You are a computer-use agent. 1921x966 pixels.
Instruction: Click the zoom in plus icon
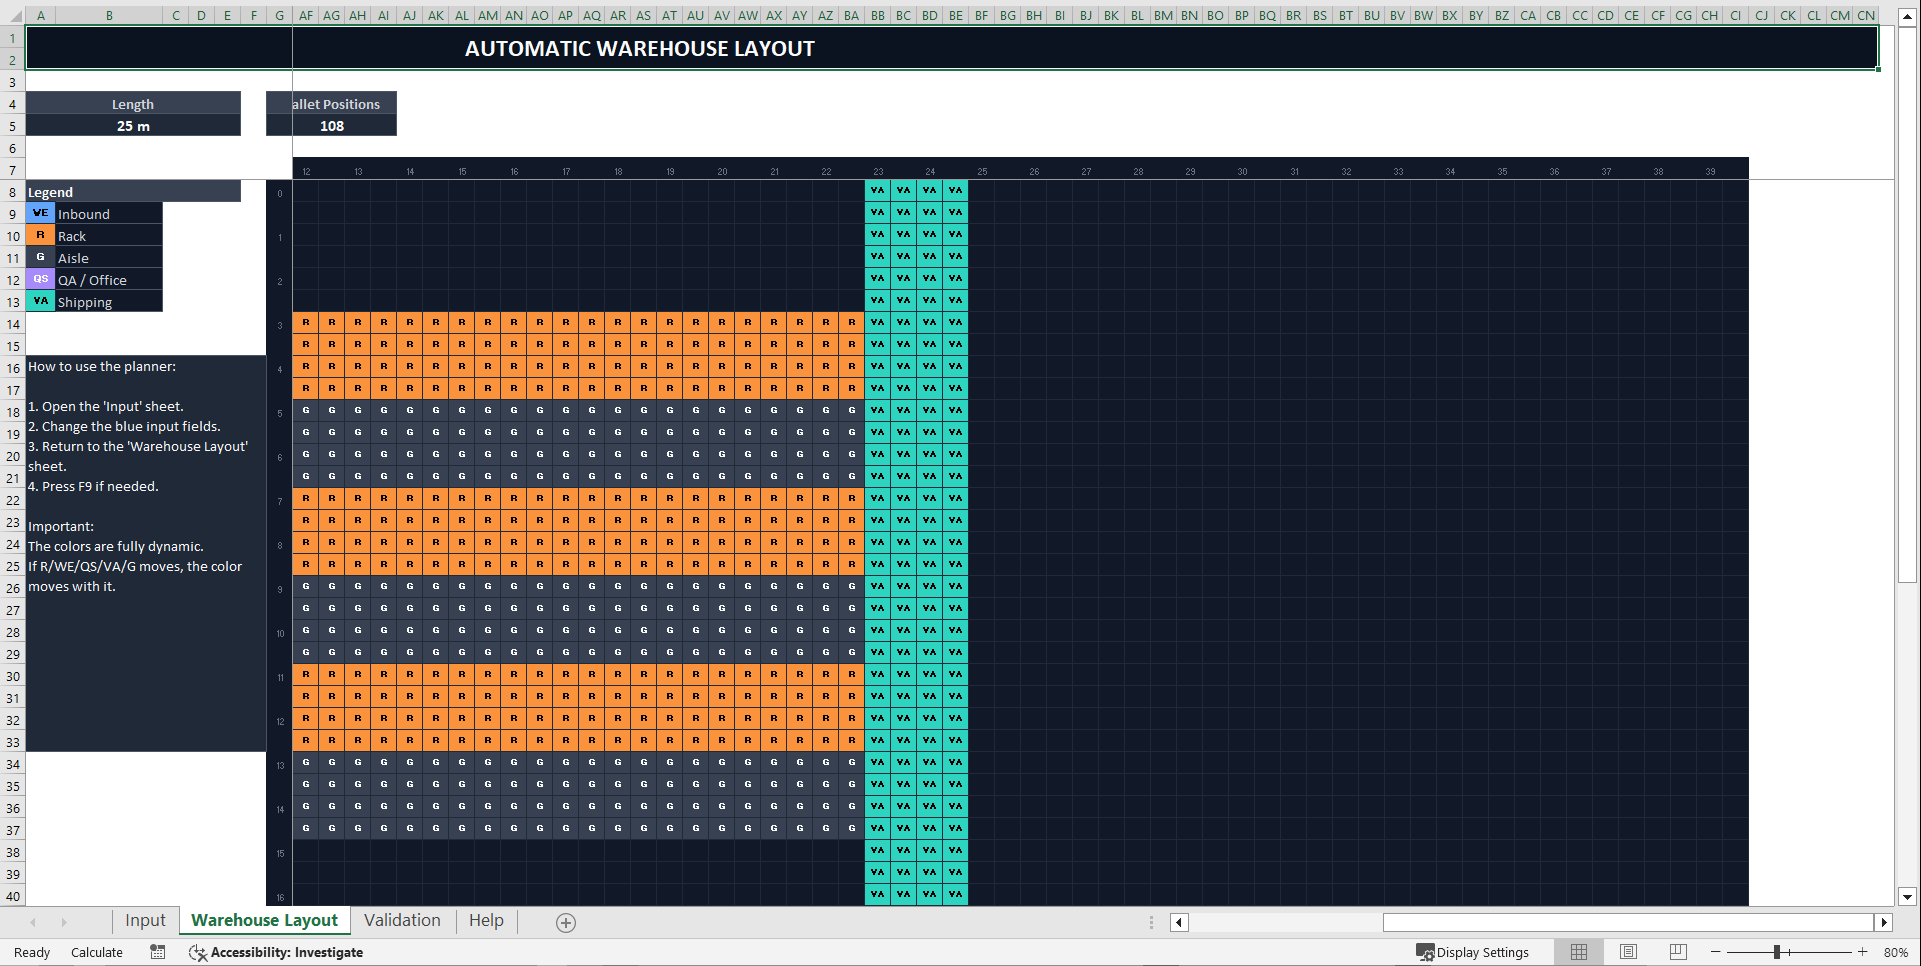(x=1862, y=952)
